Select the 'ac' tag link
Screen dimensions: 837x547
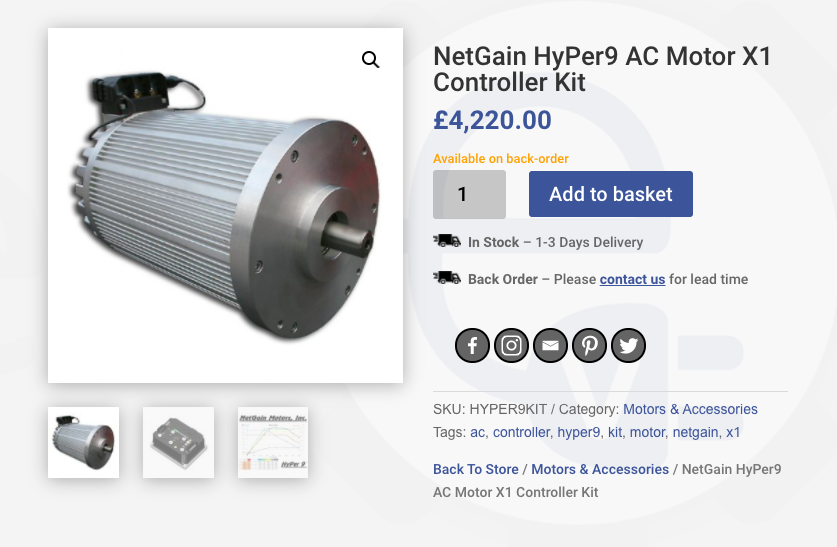click(477, 432)
